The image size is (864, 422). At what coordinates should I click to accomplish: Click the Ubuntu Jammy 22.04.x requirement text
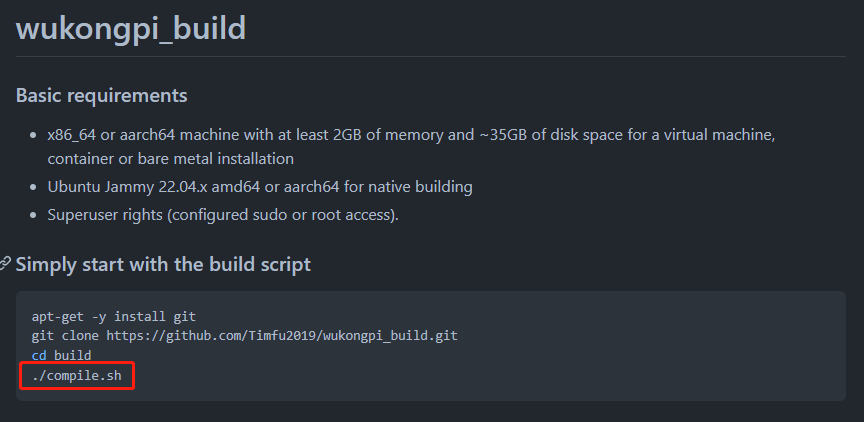tap(260, 187)
